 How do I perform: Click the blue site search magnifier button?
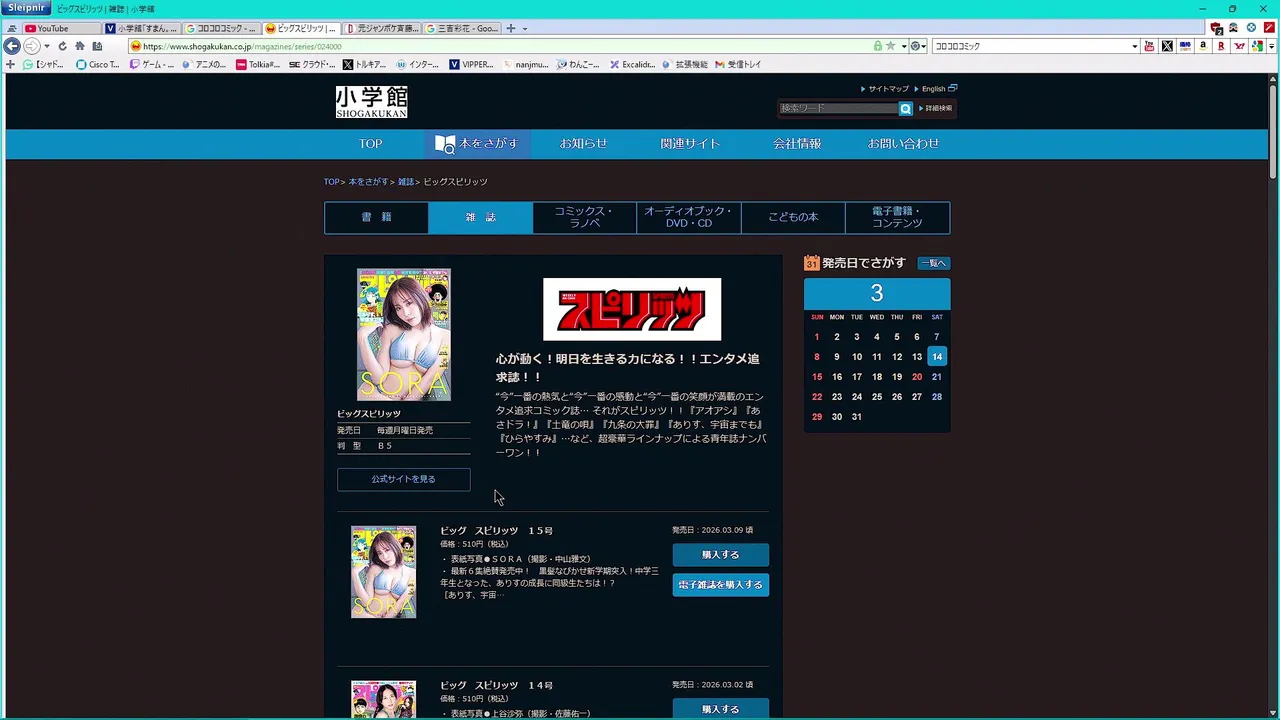click(x=906, y=108)
